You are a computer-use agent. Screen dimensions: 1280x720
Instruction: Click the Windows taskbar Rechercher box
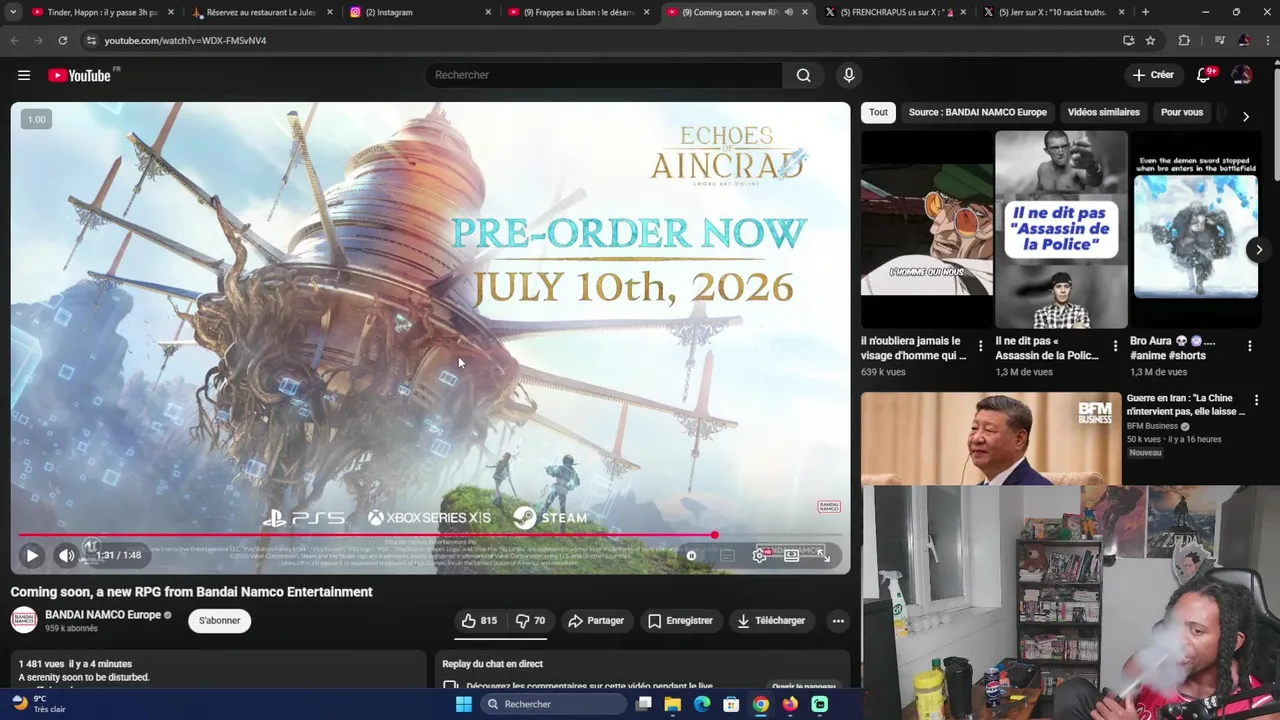553,704
